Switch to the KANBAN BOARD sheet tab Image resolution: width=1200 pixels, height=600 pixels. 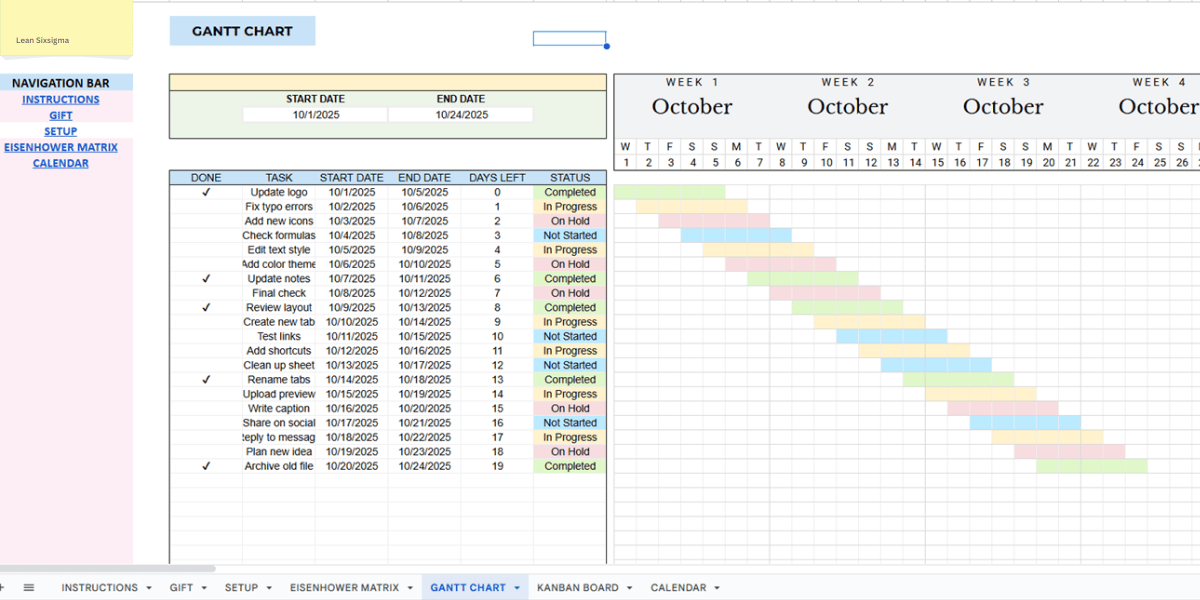(580, 587)
